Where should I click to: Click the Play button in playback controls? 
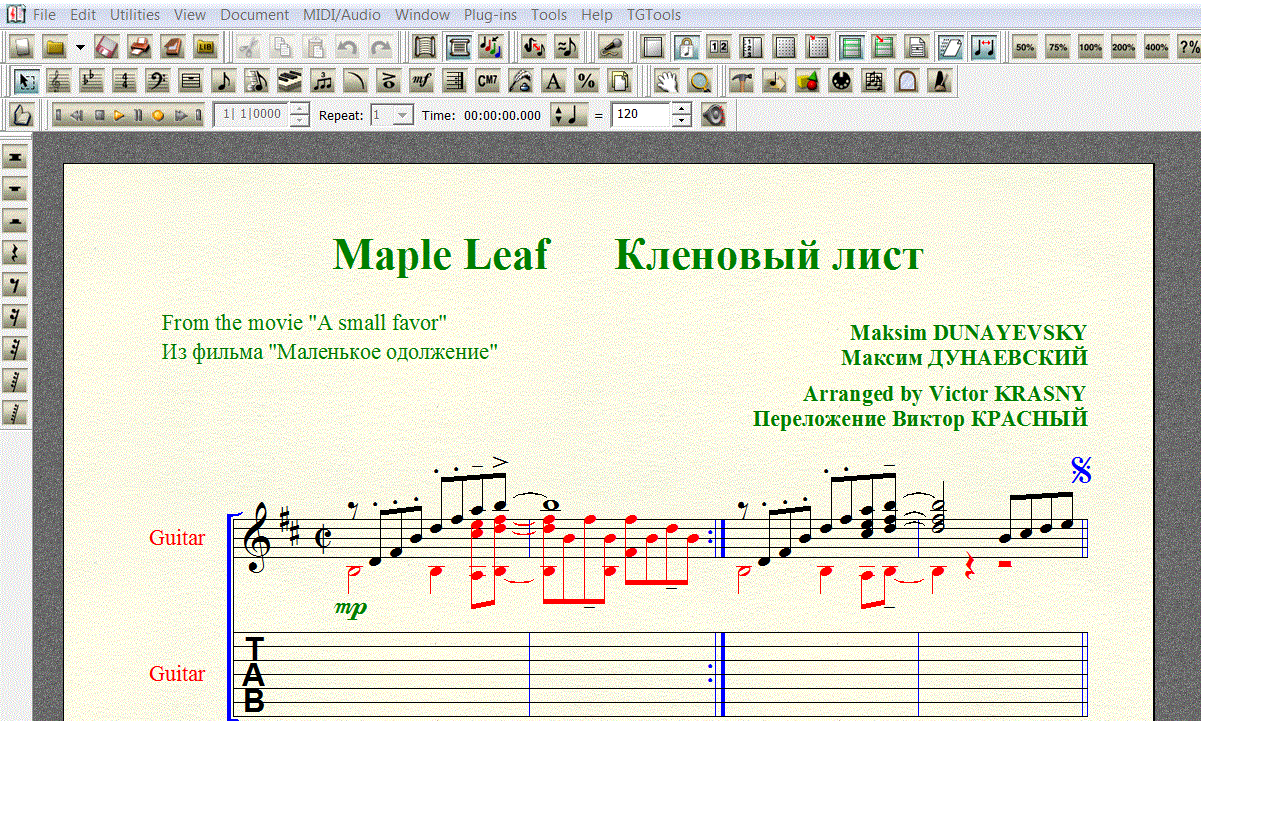[x=118, y=115]
